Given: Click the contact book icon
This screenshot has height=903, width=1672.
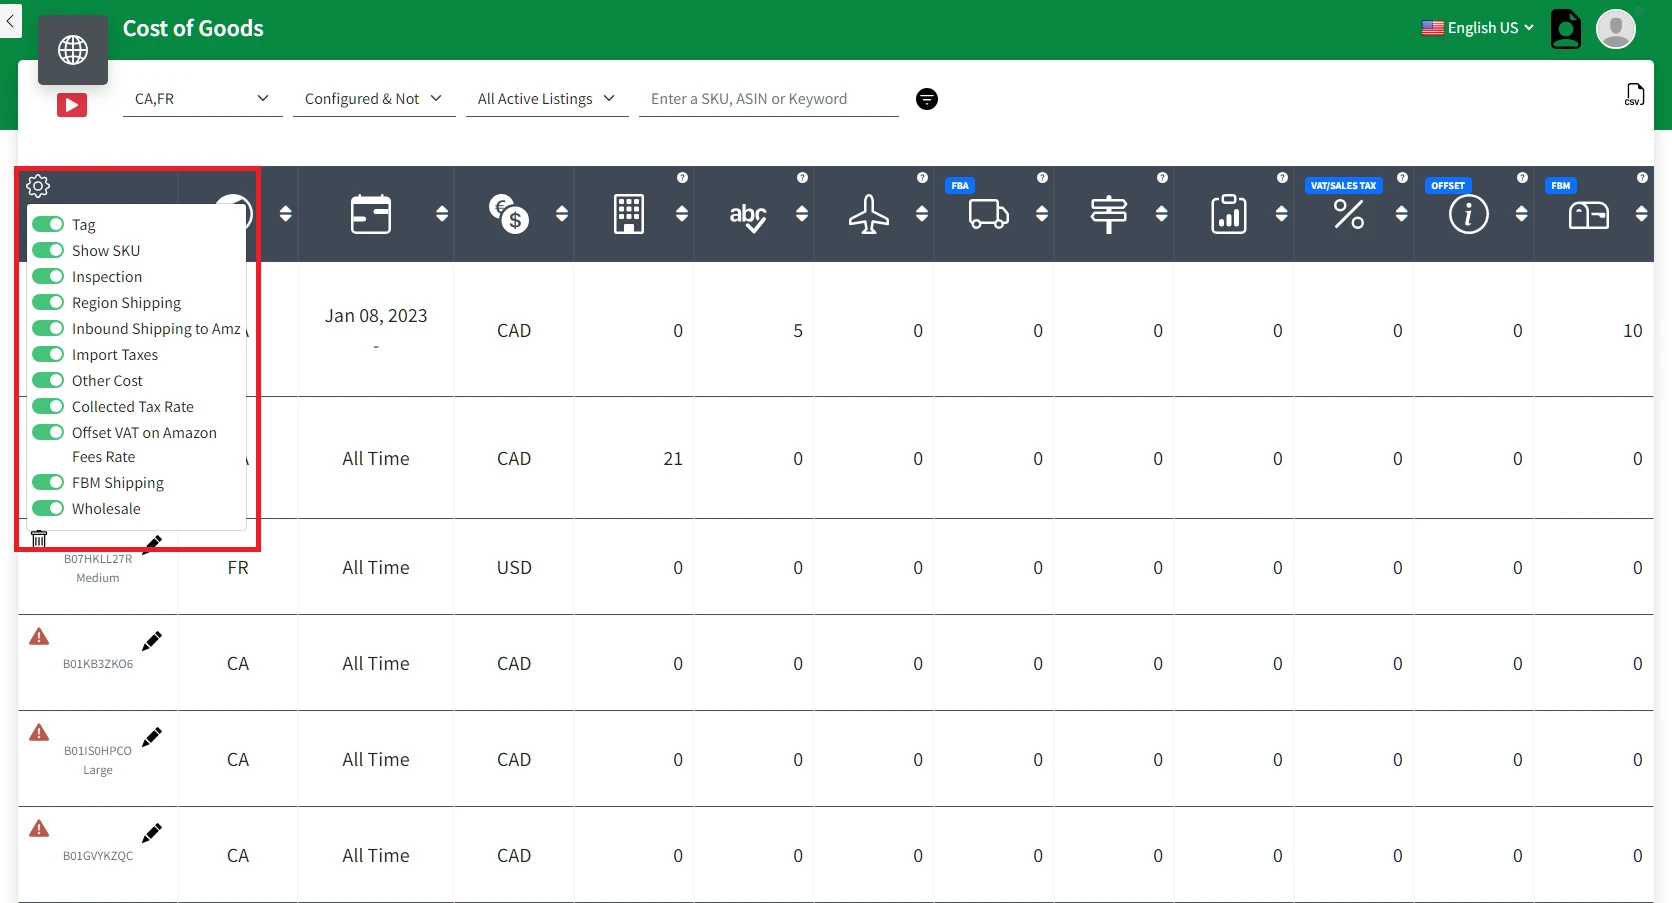Looking at the screenshot, I should (1566, 28).
